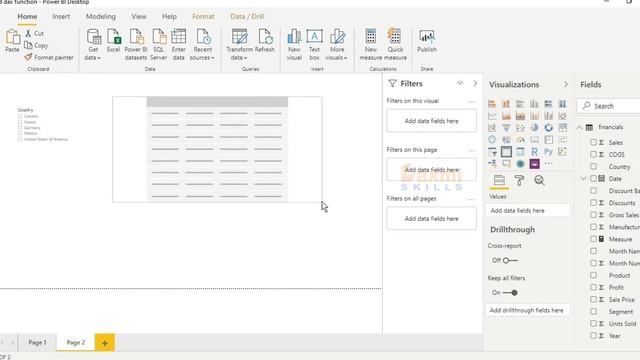Screen dimensions: 640x360
Task: Check the Sales field checkbox
Action: click(593, 142)
